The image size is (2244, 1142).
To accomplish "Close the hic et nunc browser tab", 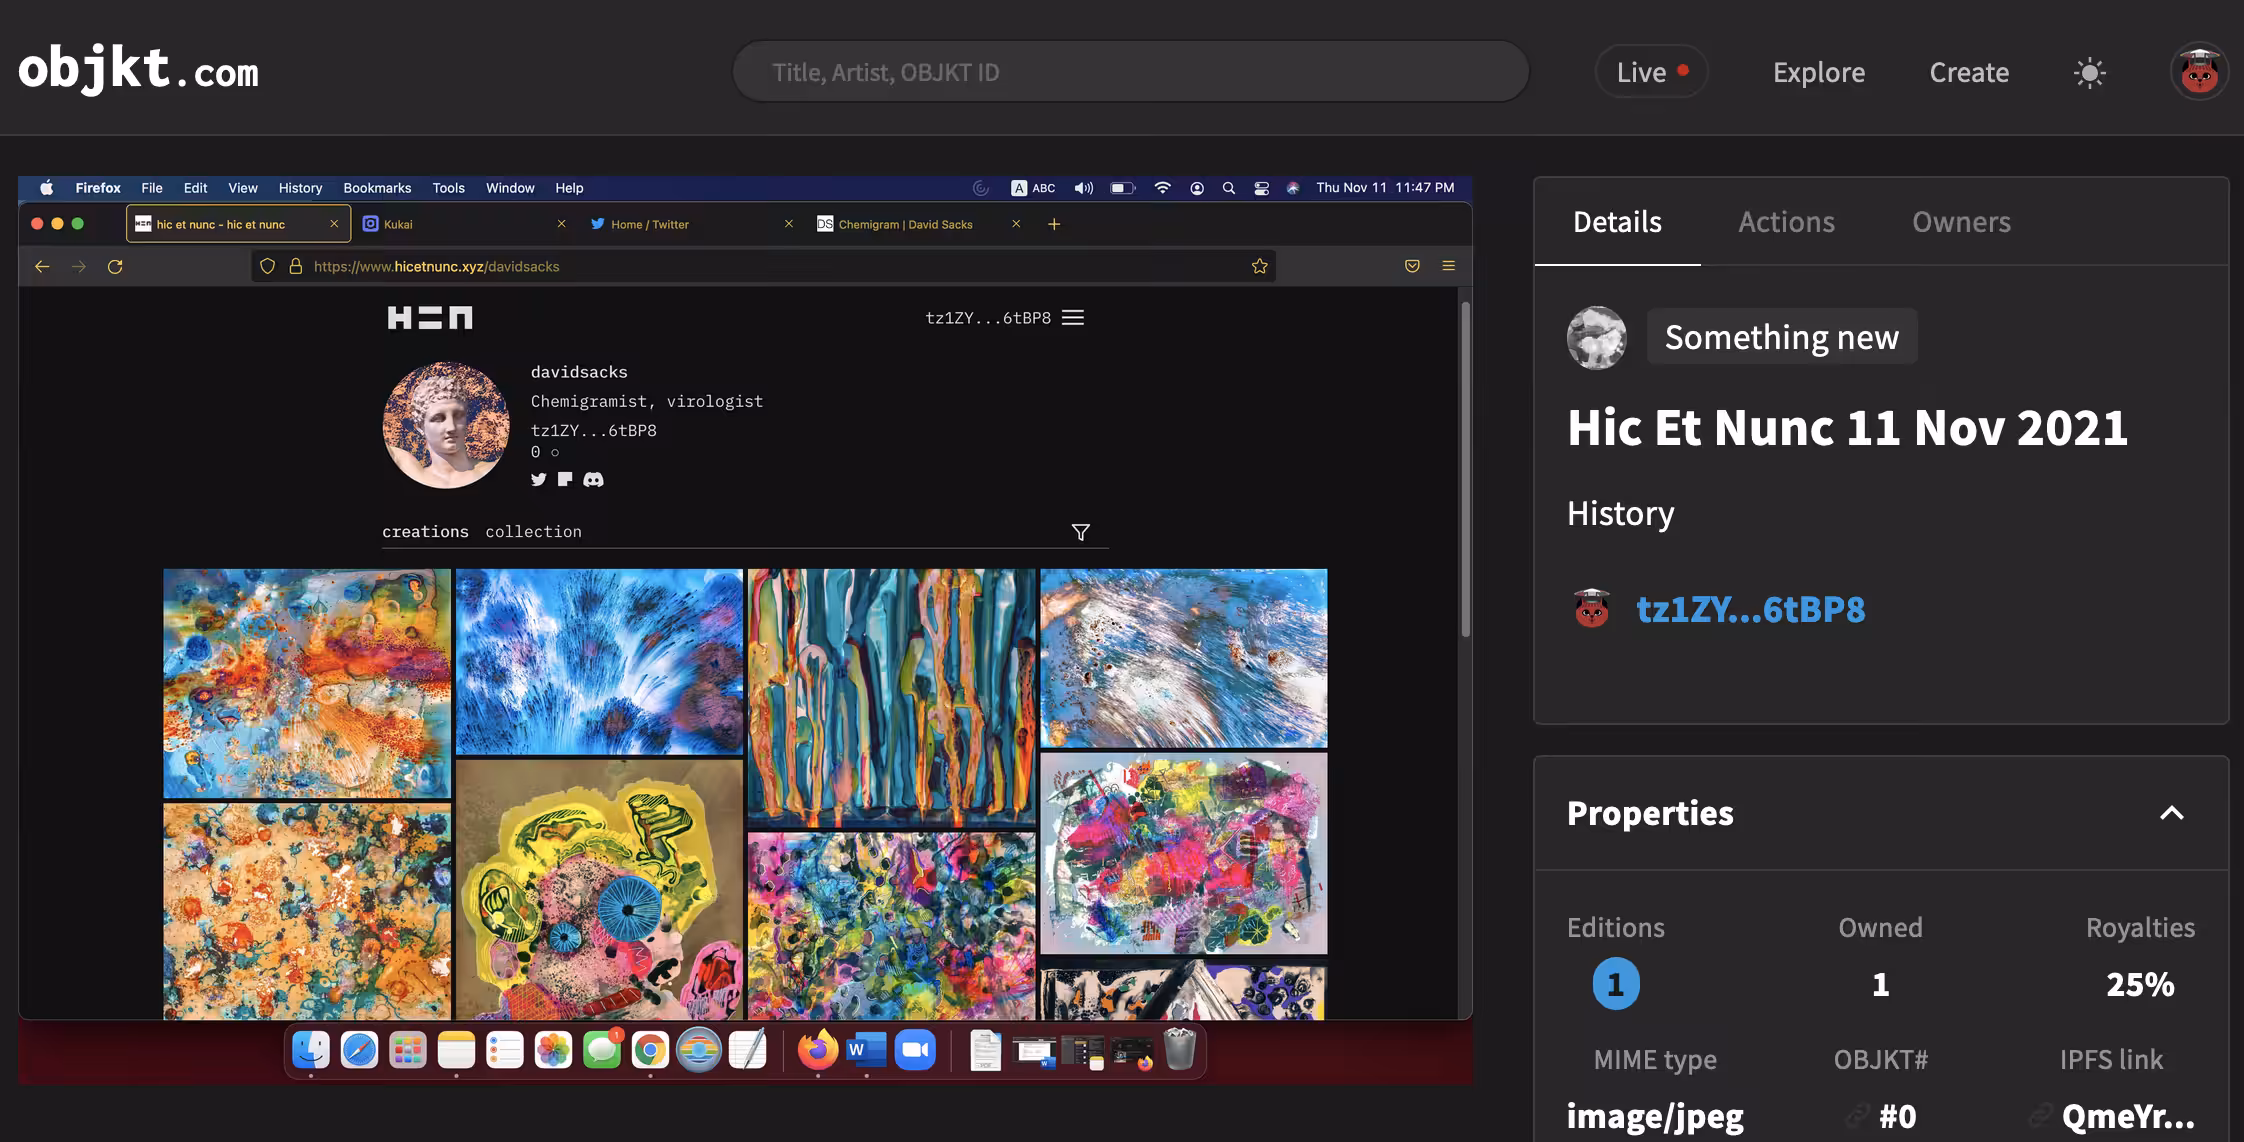I will click(x=334, y=224).
